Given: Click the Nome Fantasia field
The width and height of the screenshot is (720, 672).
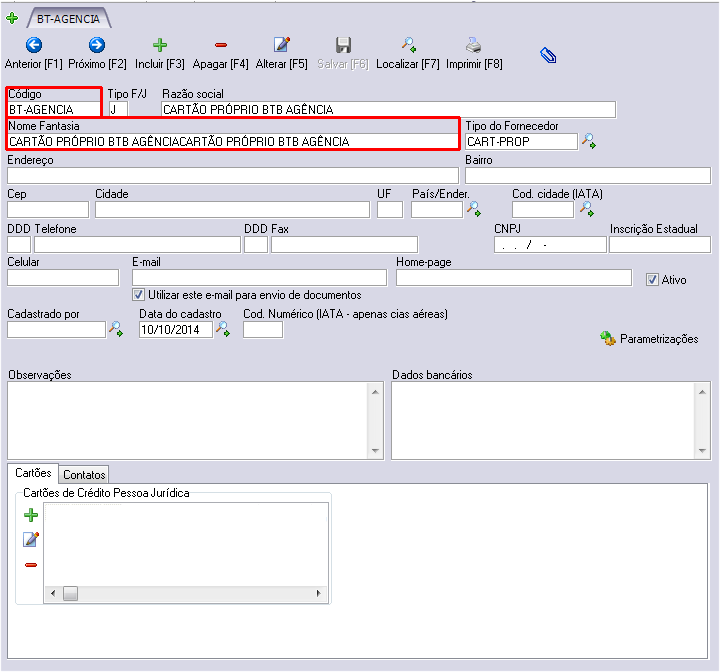Looking at the screenshot, I should click(233, 141).
